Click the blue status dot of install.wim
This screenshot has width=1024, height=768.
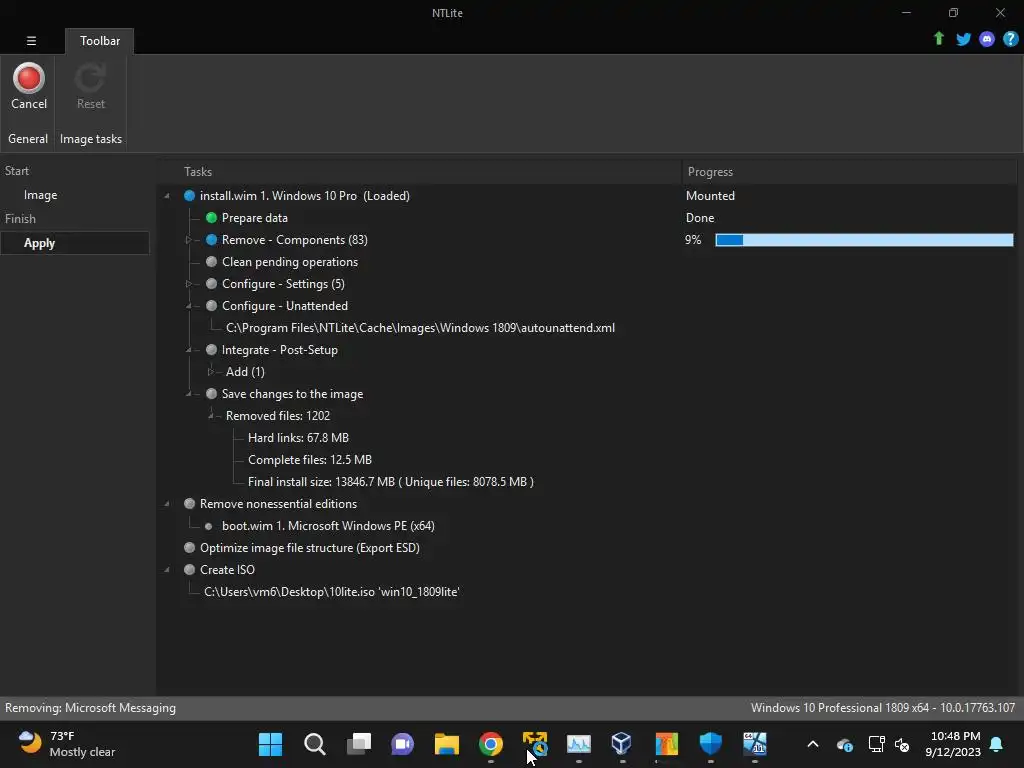[x=189, y=196]
